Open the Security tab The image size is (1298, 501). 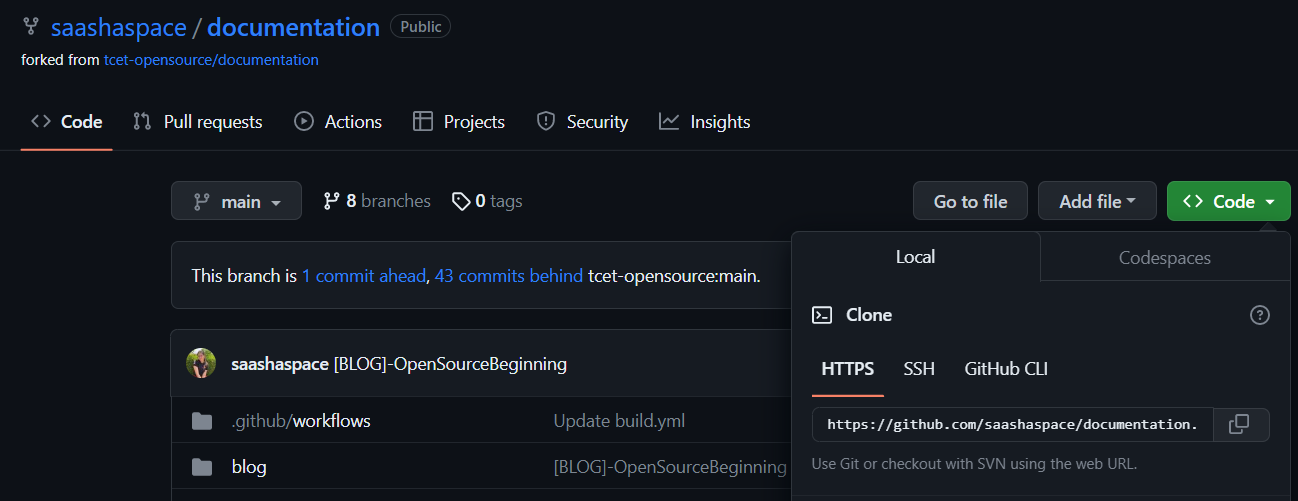point(582,122)
